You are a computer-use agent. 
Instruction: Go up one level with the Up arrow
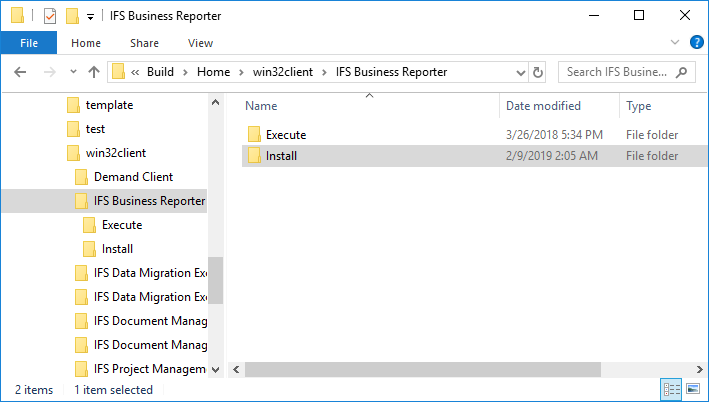94,72
